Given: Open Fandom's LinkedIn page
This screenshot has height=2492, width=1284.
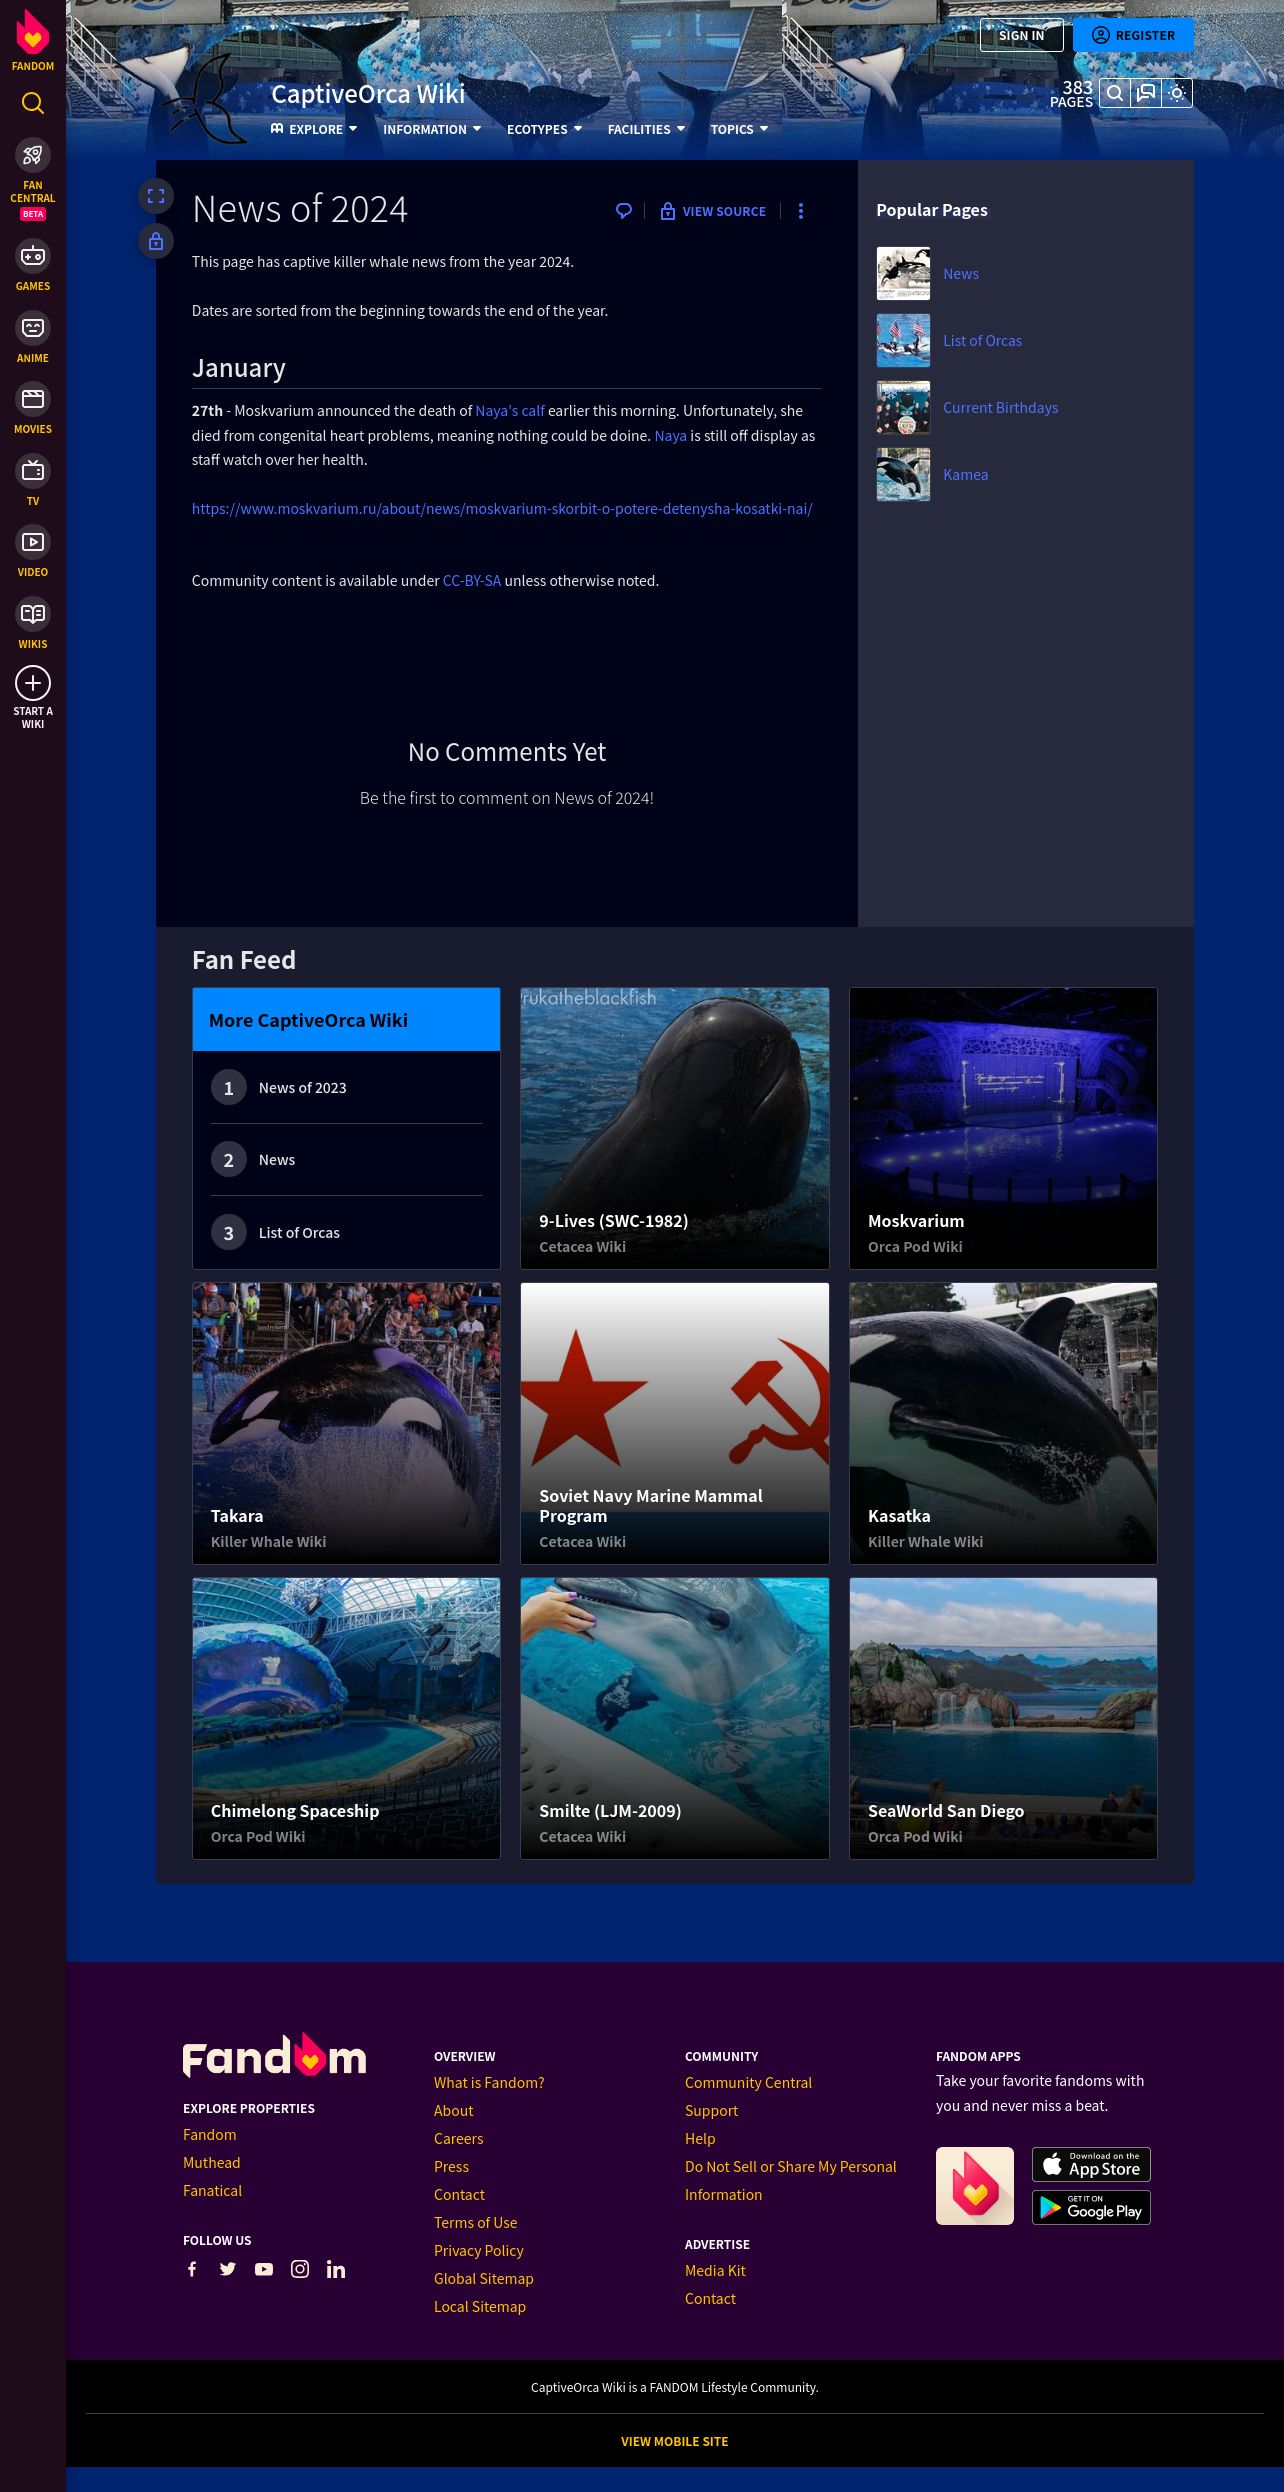Looking at the screenshot, I should tap(336, 2269).
